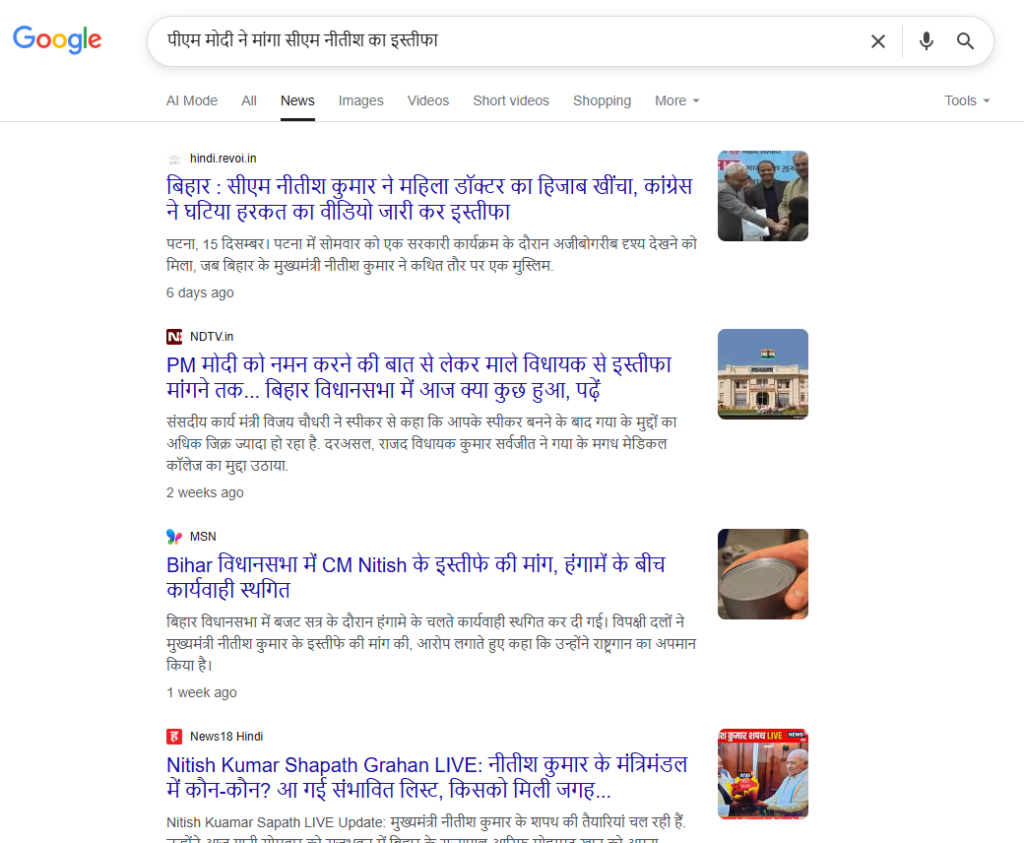
Task: Click the MSN source favicon
Action: tap(174, 537)
